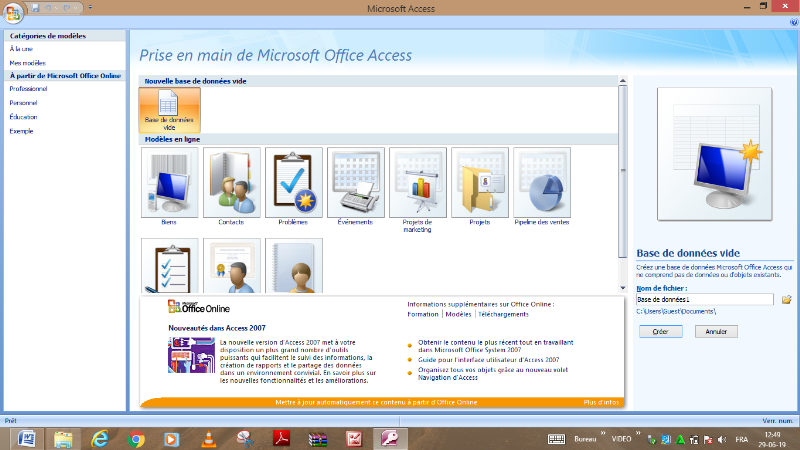800x450 pixels.
Task: Select Éducation category
Action: [x=23, y=117]
